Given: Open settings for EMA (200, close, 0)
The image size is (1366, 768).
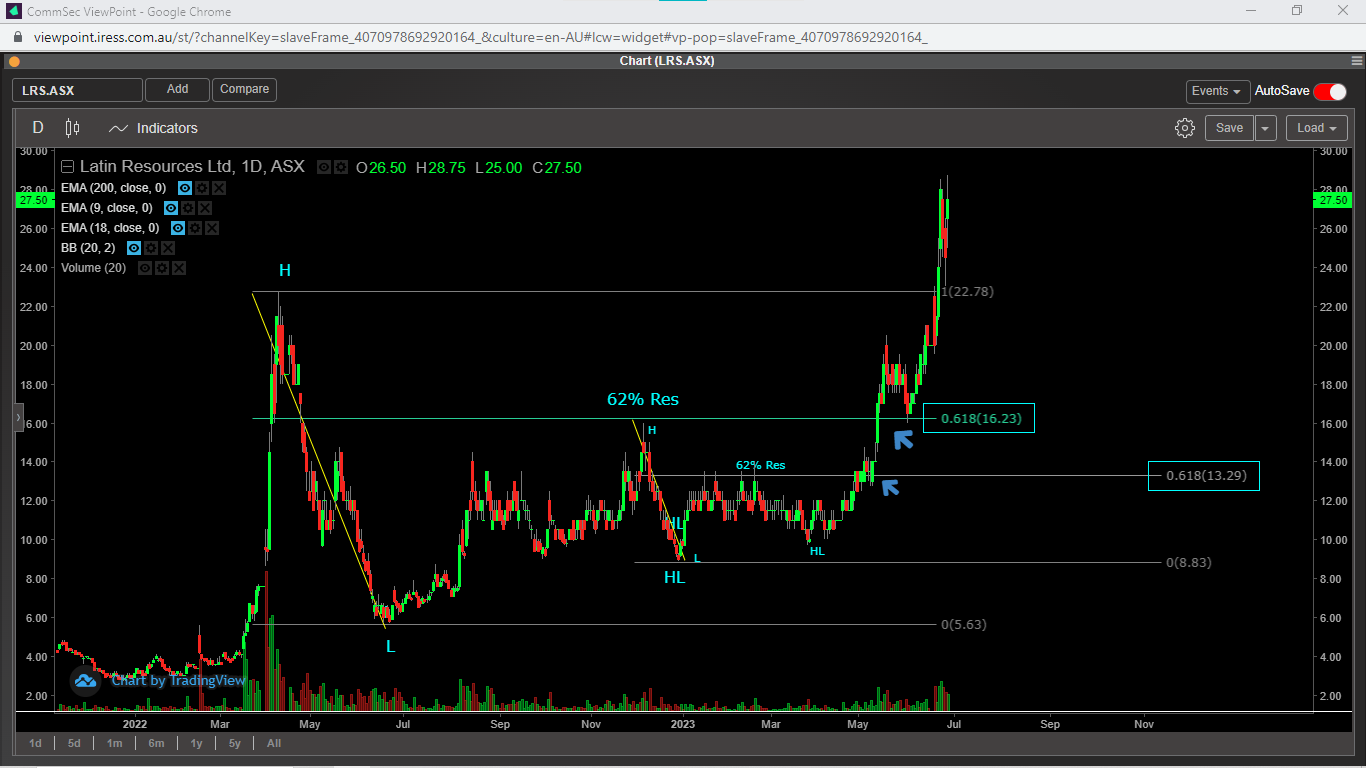Looking at the screenshot, I should pyautogui.click(x=202, y=188).
